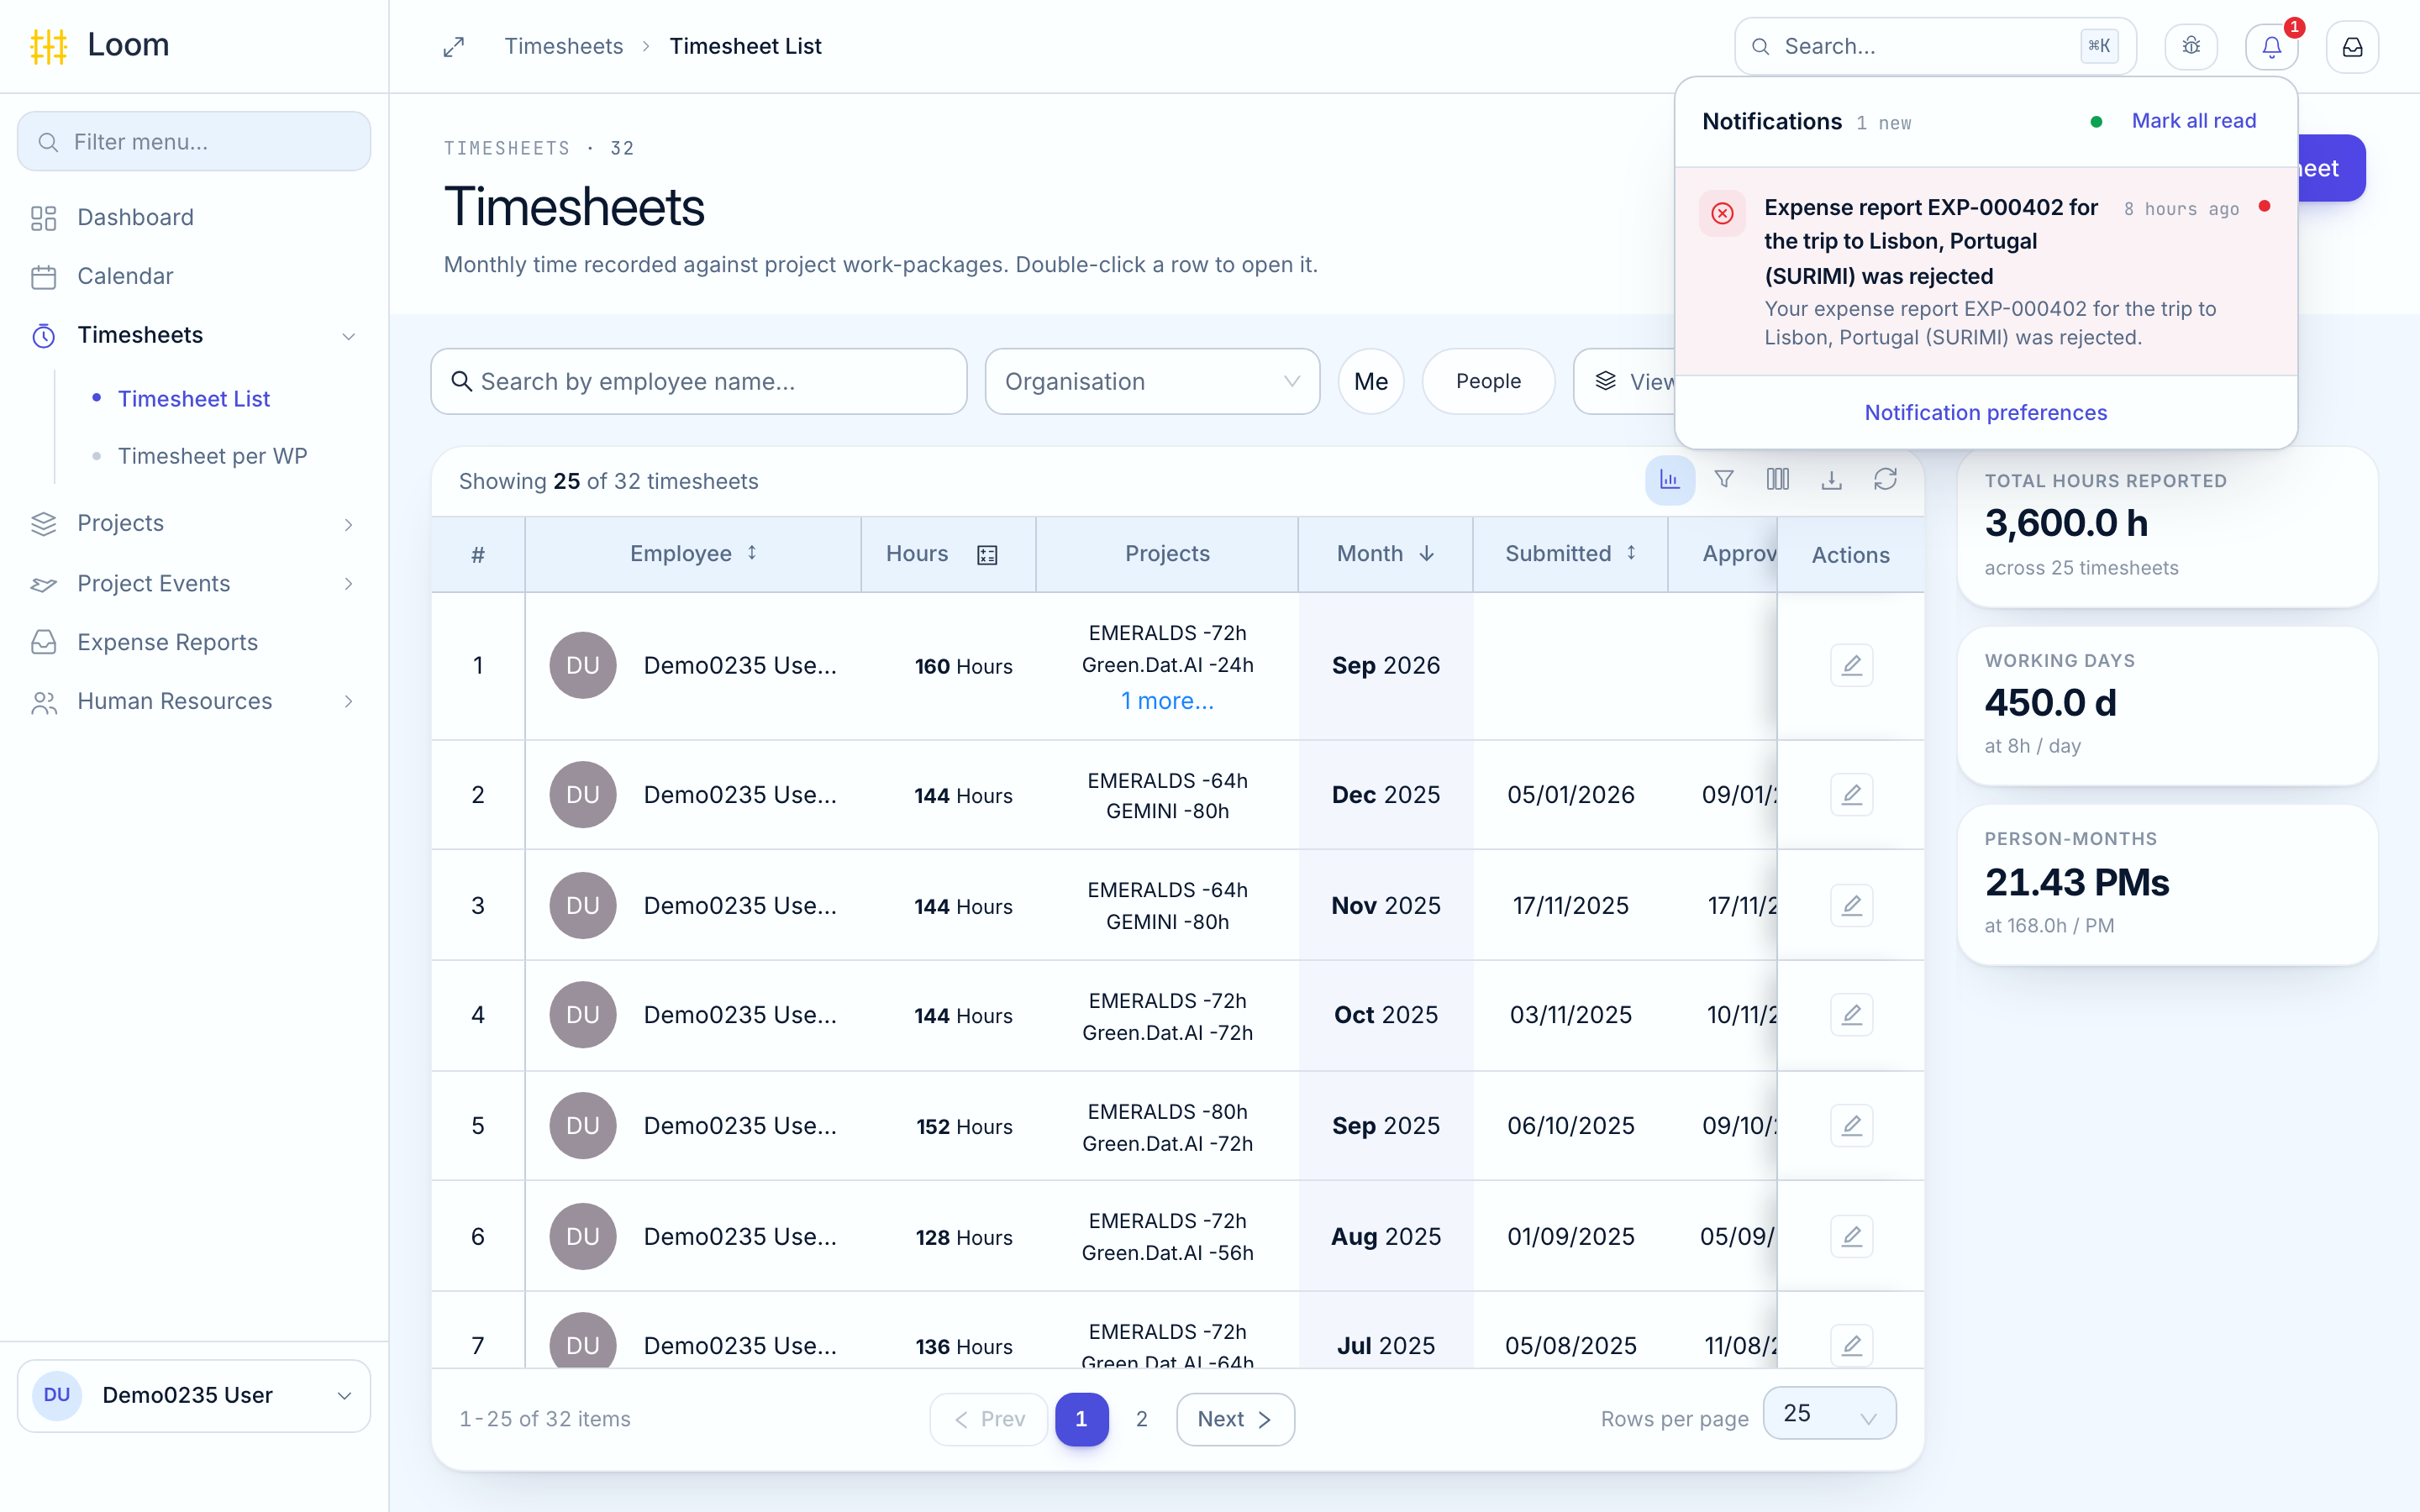2420x1512 pixels.
Task: Click the Filter menu input
Action: [x=194, y=141]
